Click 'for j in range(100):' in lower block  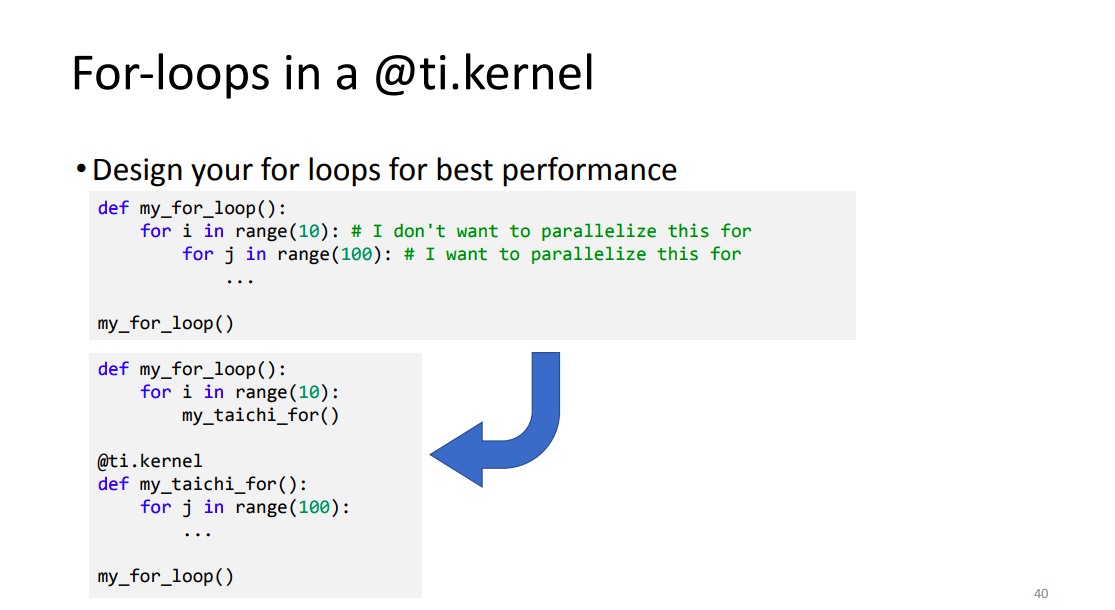click(x=245, y=508)
